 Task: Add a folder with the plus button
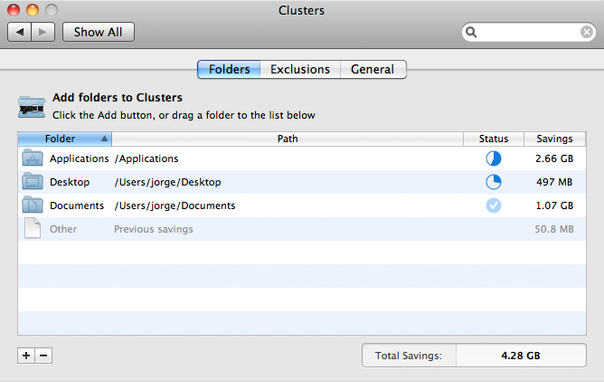(26, 355)
